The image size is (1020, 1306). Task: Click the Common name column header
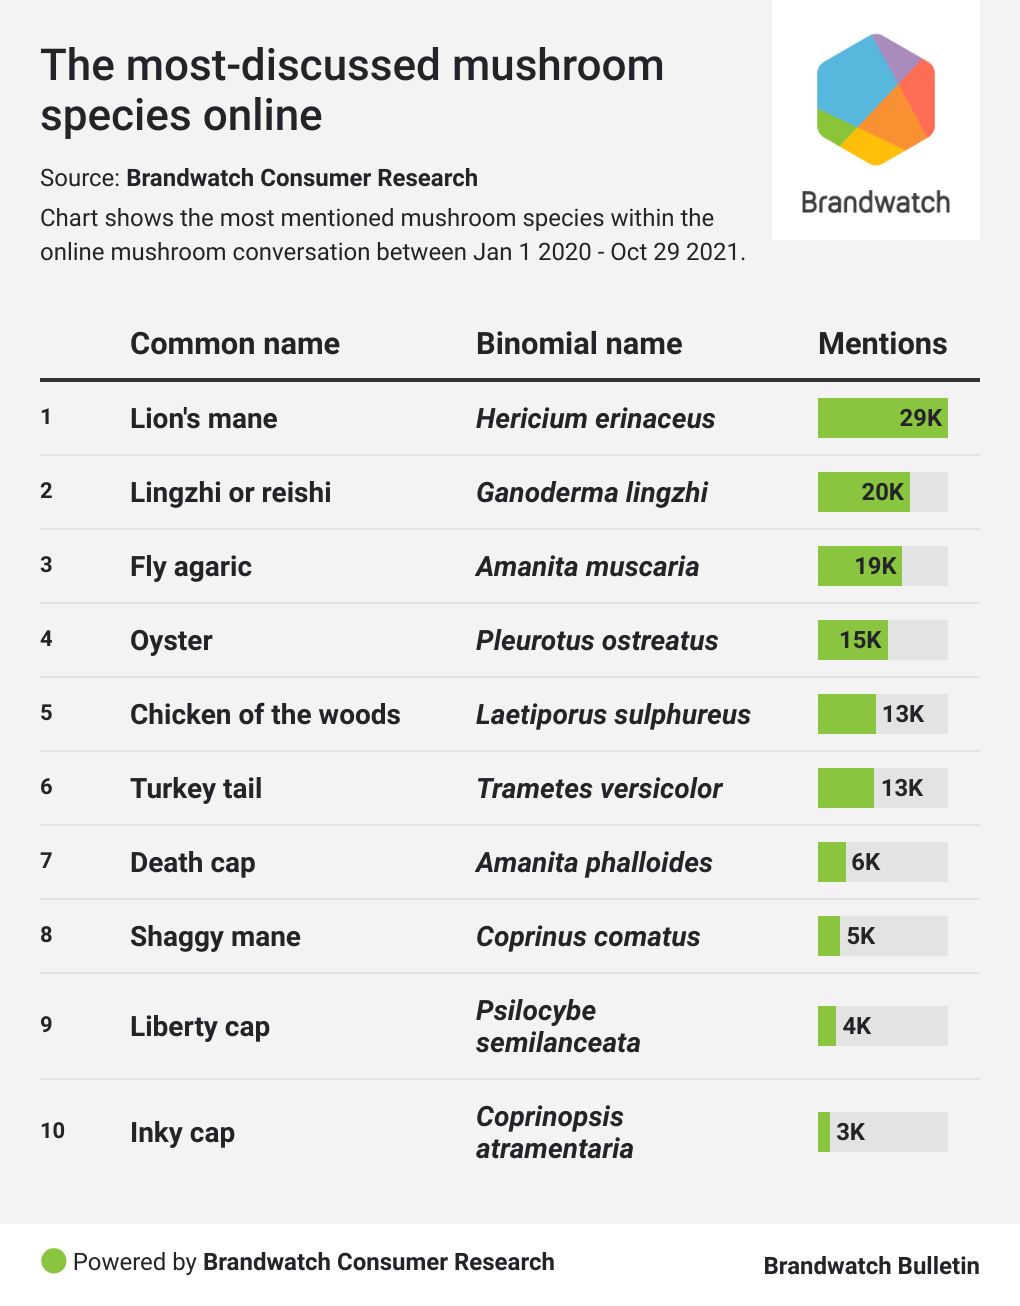coord(235,344)
